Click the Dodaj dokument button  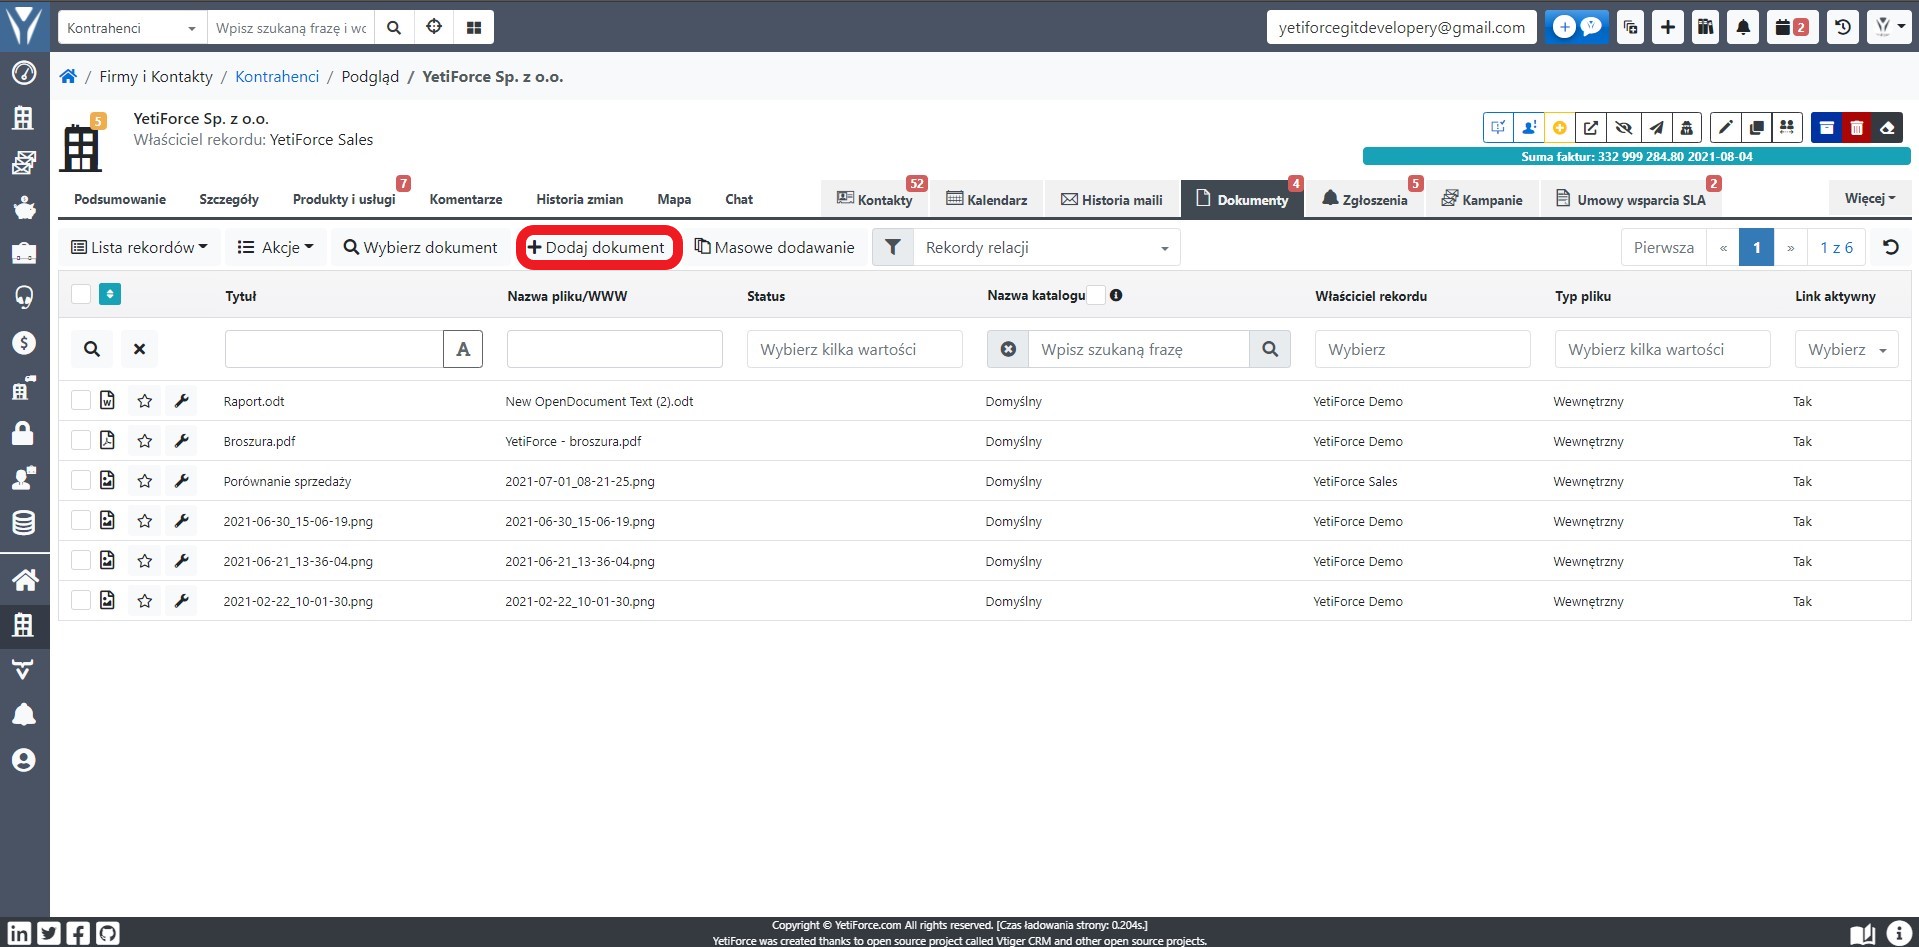click(596, 247)
